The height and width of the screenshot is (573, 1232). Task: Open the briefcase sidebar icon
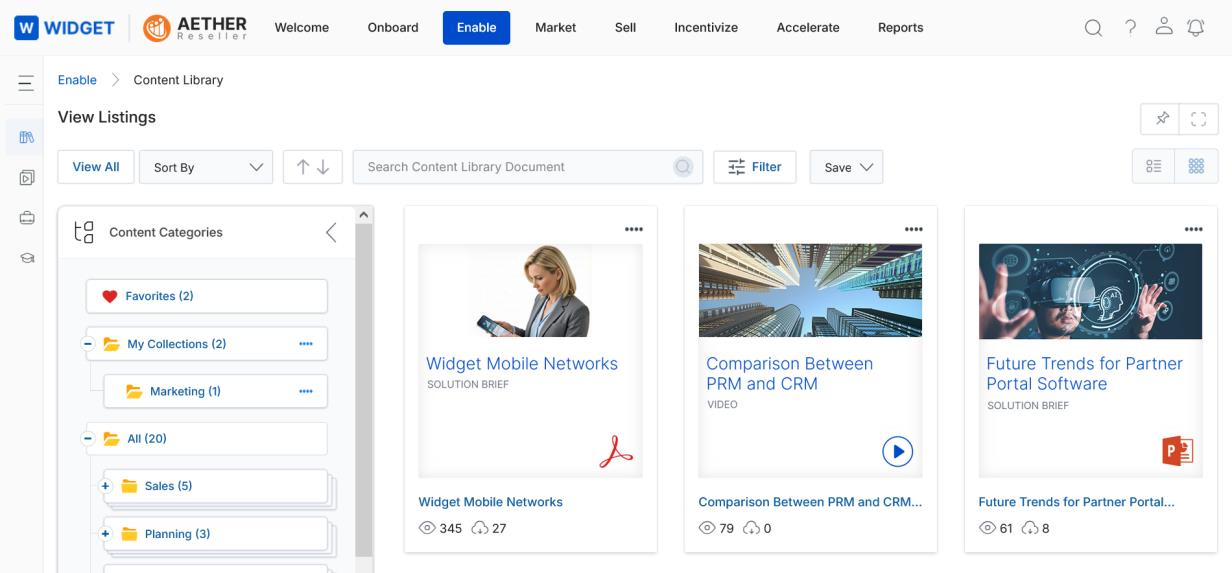(27, 217)
